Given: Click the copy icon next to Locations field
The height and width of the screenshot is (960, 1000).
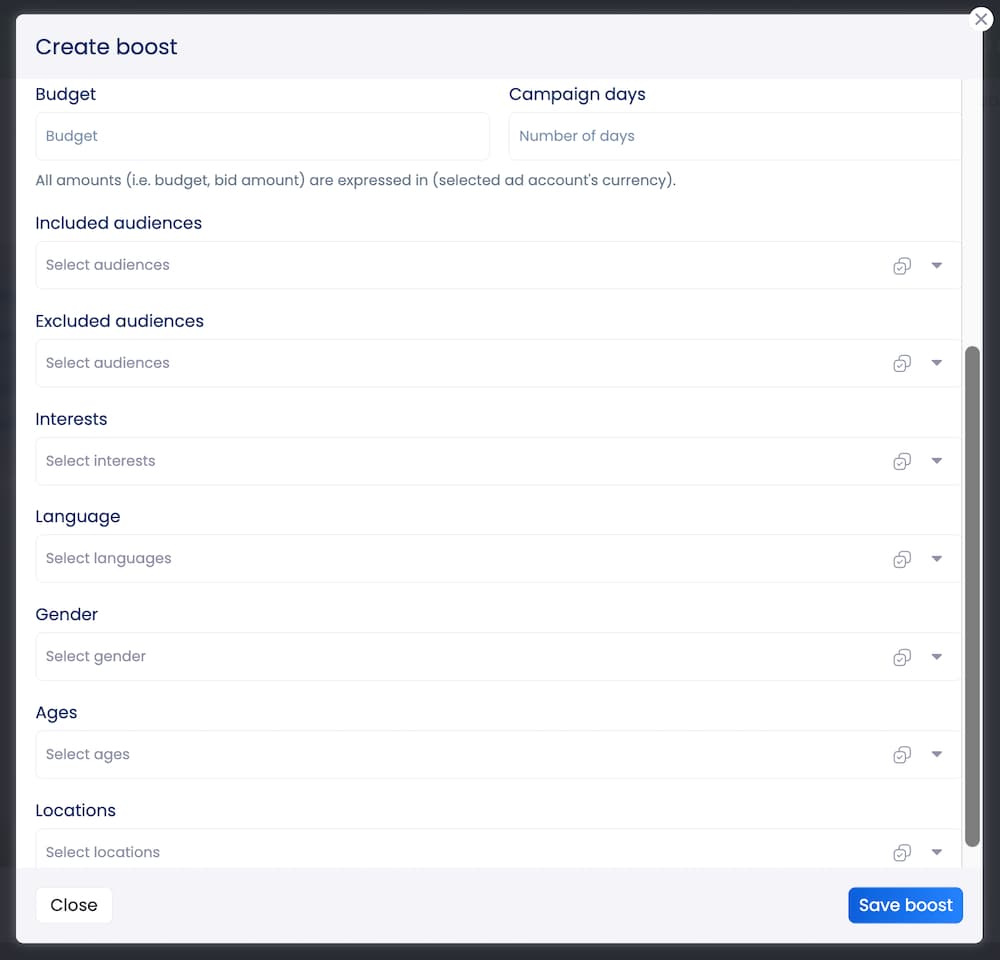Looking at the screenshot, I should (902, 851).
